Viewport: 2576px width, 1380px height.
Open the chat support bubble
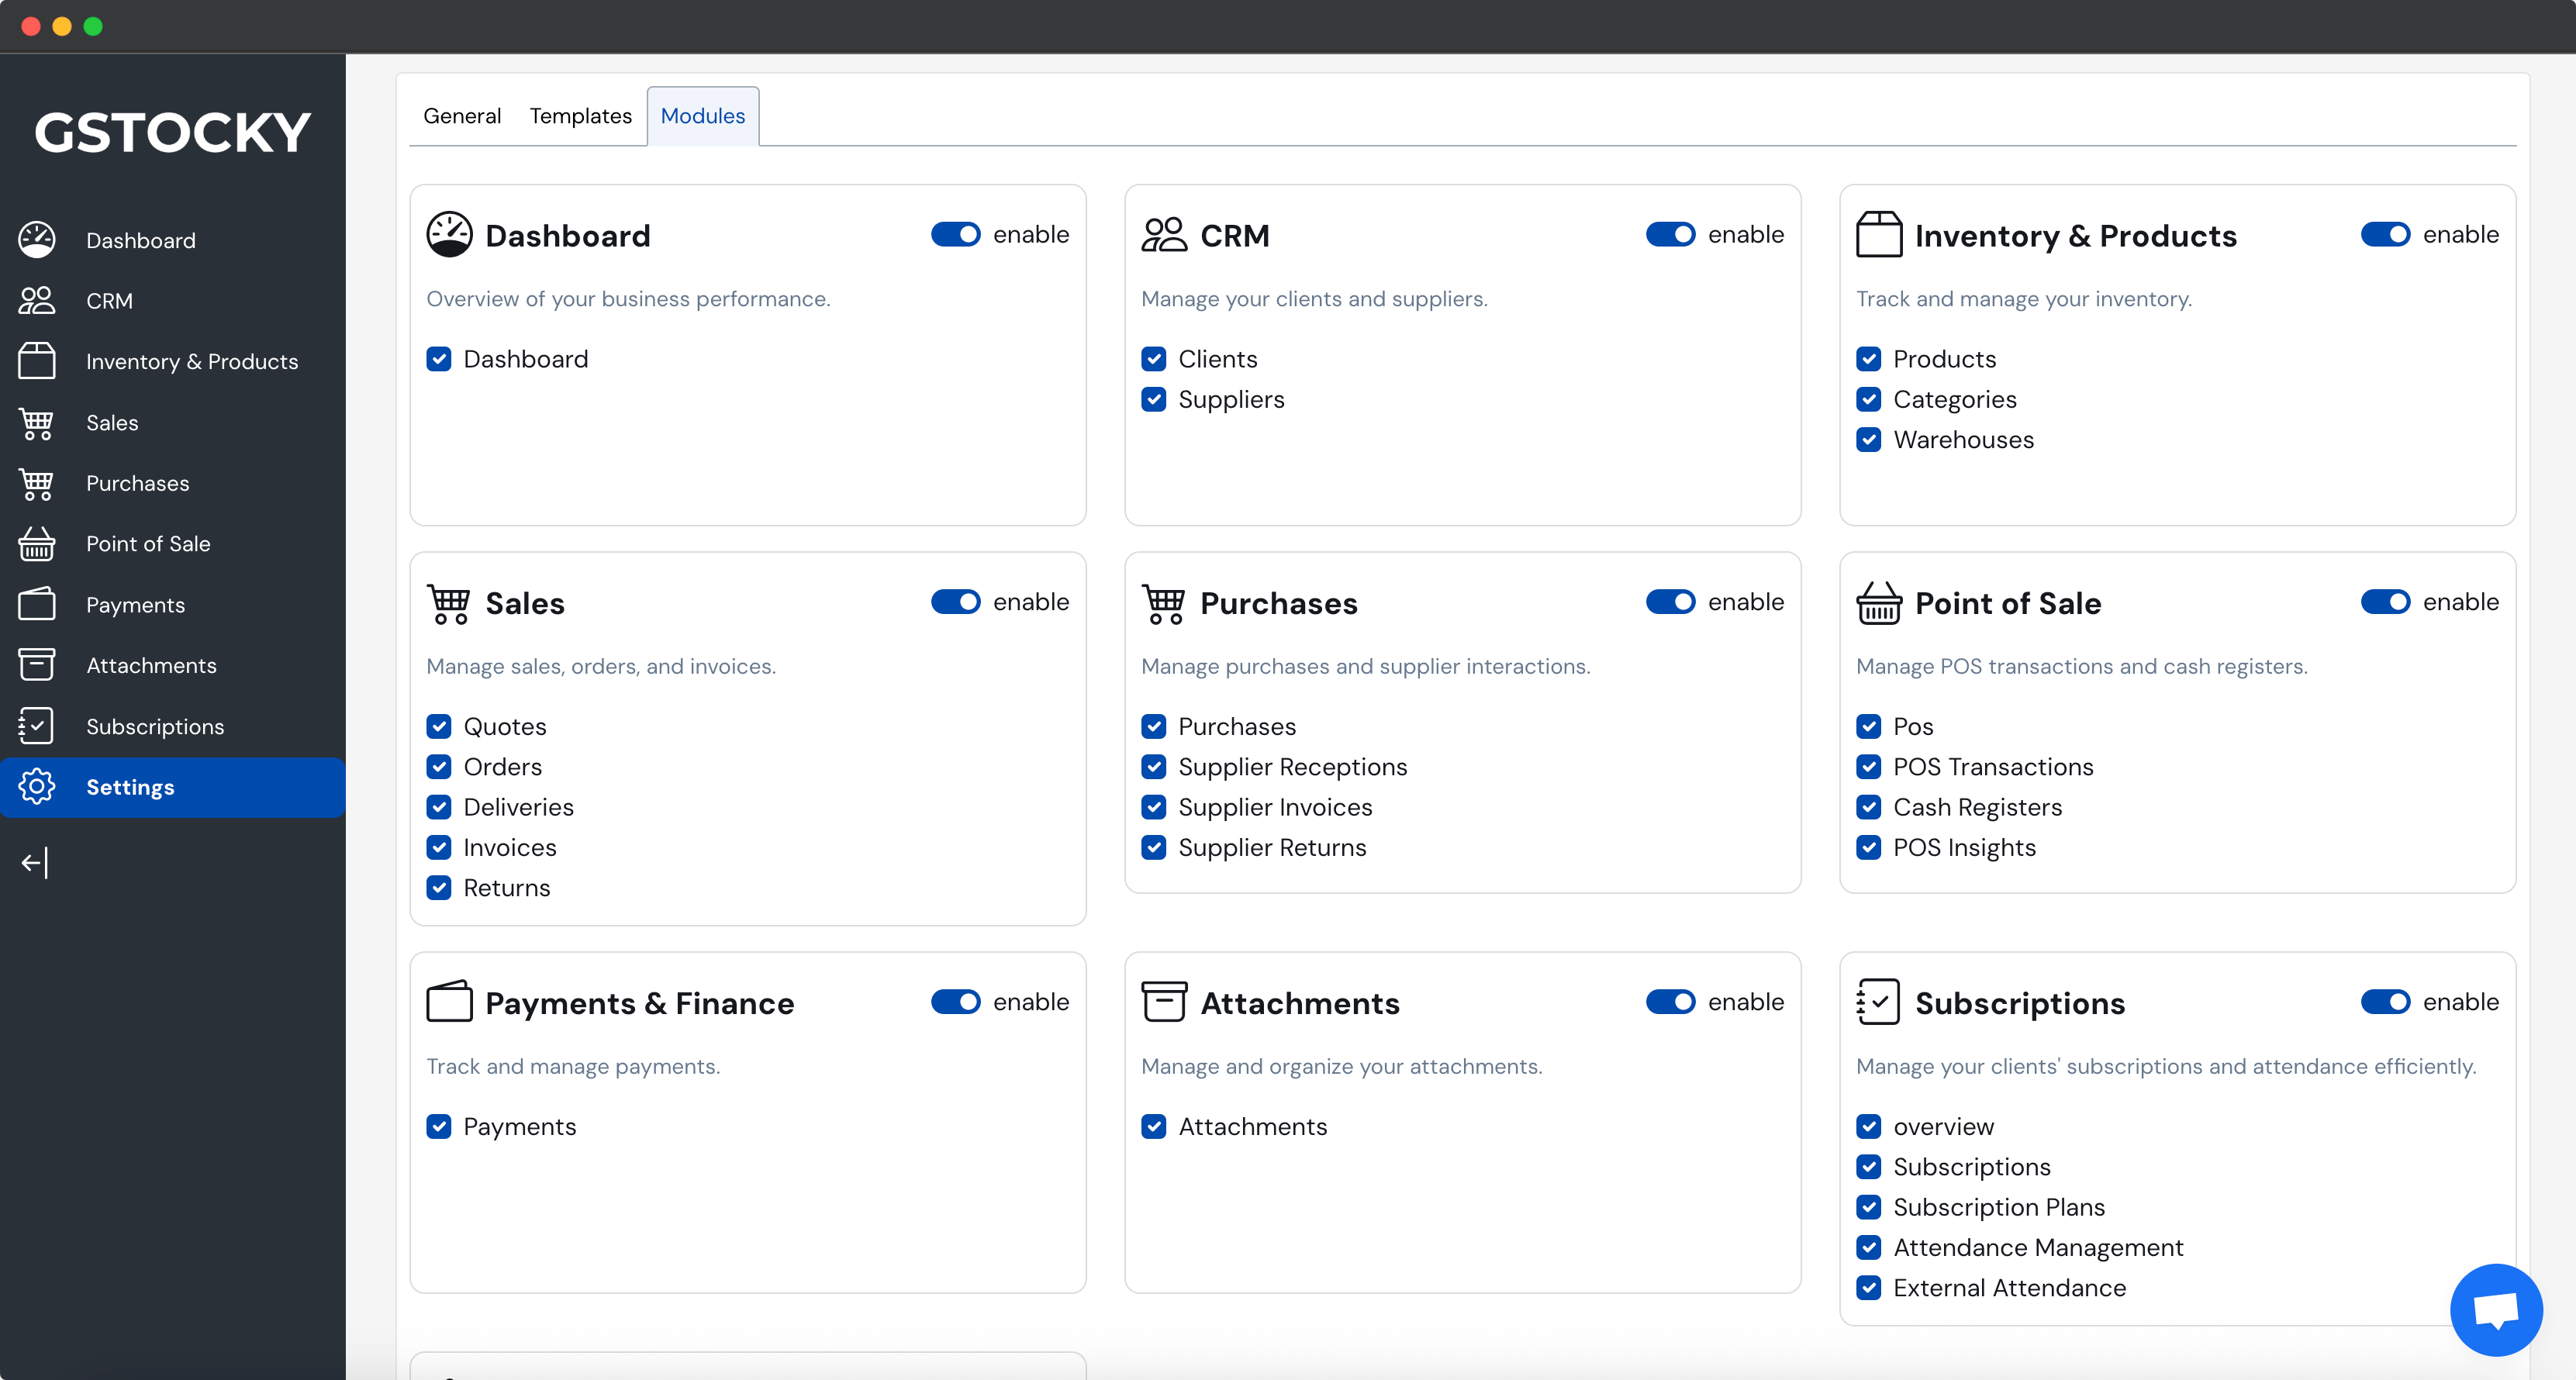pos(2495,1309)
